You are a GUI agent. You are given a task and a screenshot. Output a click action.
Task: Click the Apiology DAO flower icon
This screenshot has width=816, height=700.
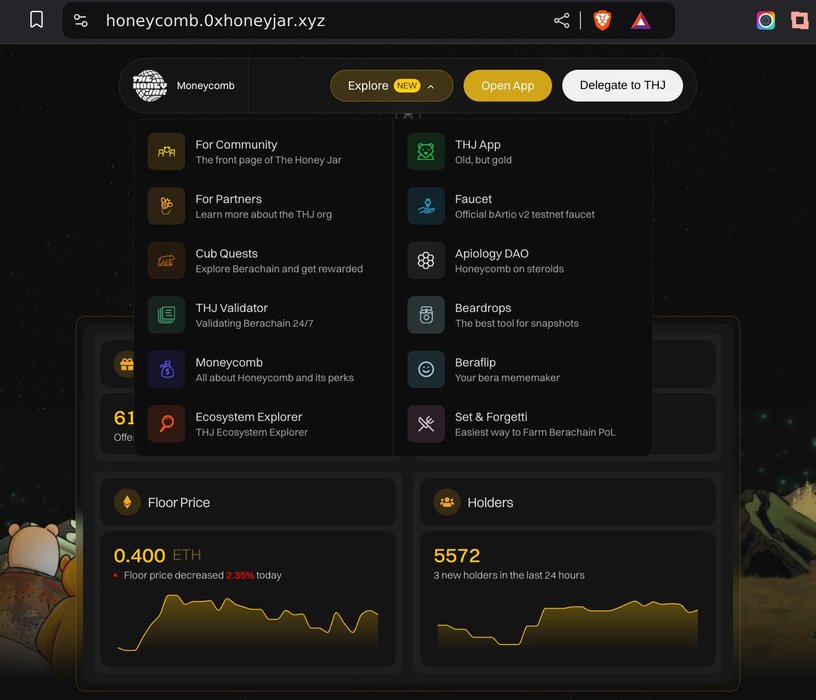click(426, 261)
